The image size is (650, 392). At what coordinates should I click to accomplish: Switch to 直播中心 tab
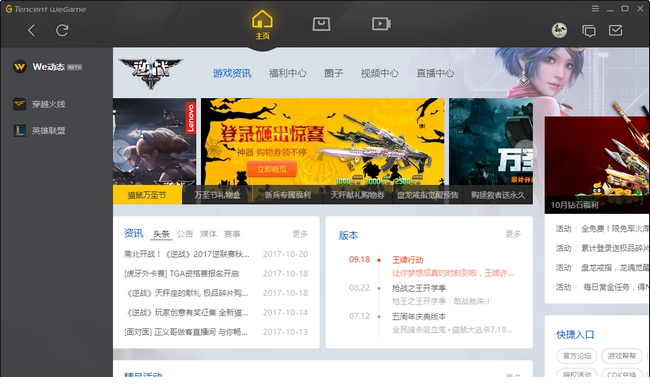435,73
